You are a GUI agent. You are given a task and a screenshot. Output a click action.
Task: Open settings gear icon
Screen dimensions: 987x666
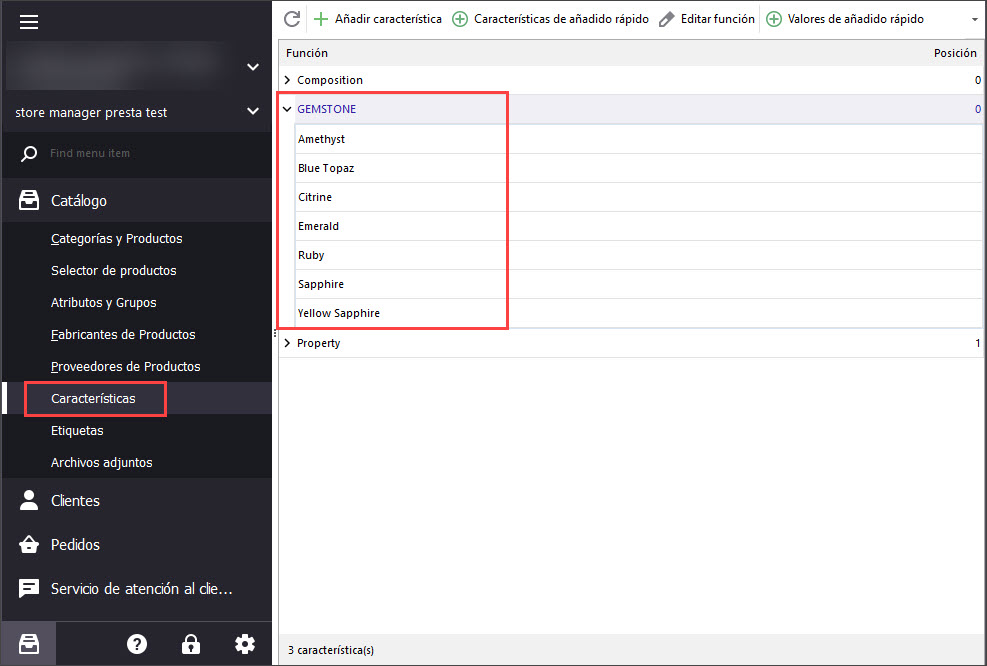[x=245, y=644]
